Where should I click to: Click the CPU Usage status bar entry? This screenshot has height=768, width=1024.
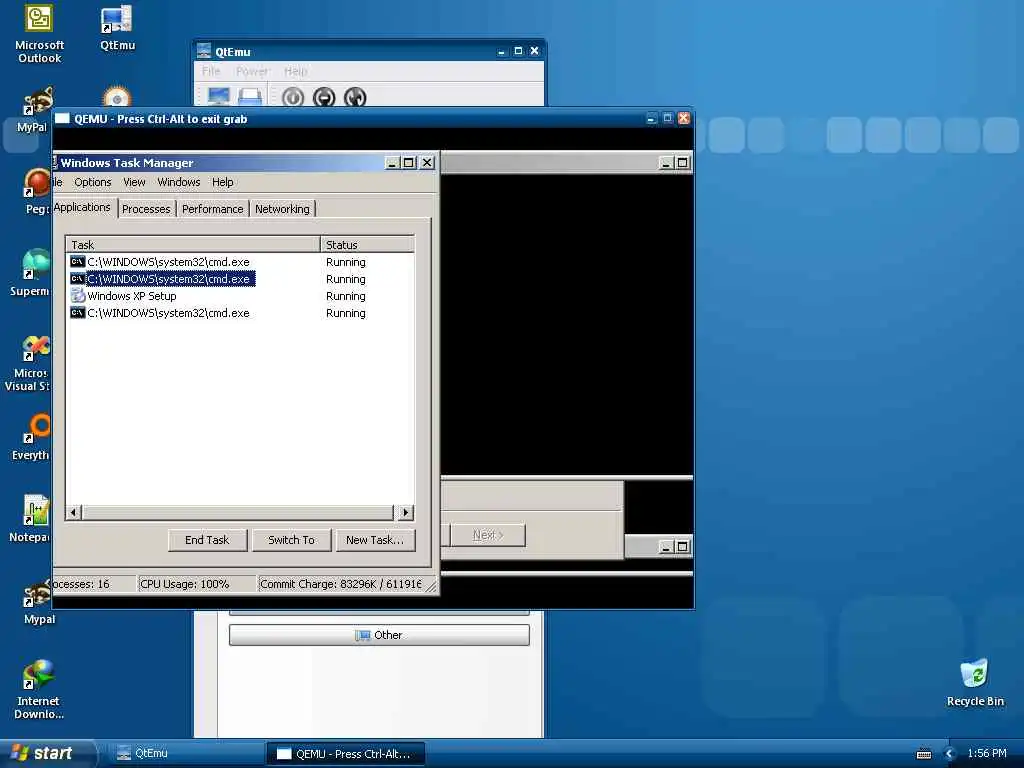coord(196,584)
